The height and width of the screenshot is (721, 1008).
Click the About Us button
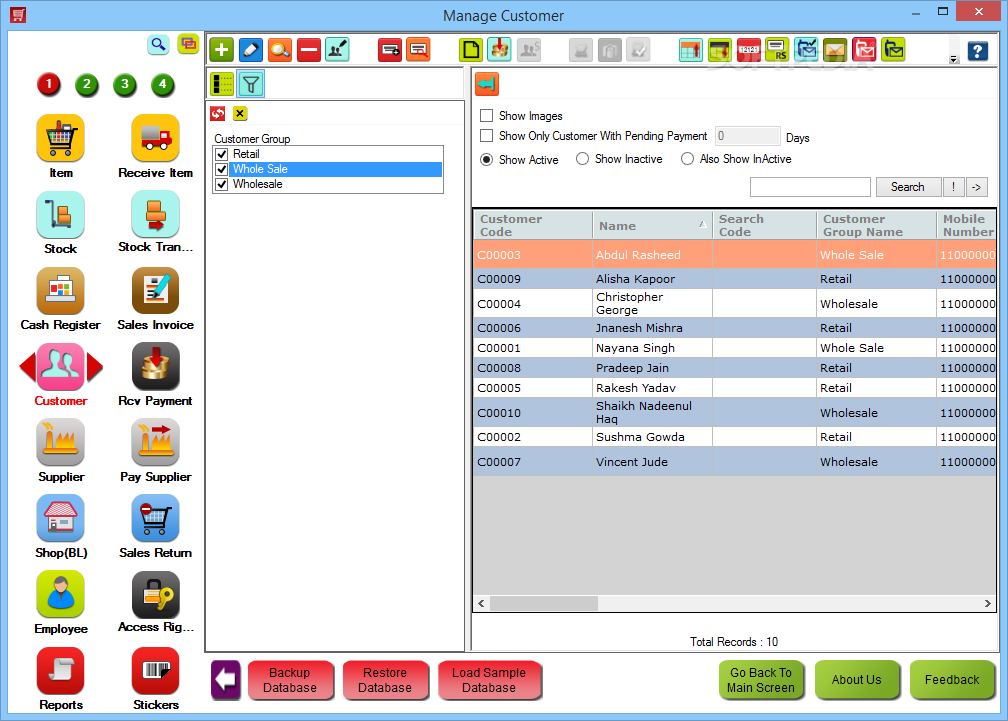click(857, 680)
